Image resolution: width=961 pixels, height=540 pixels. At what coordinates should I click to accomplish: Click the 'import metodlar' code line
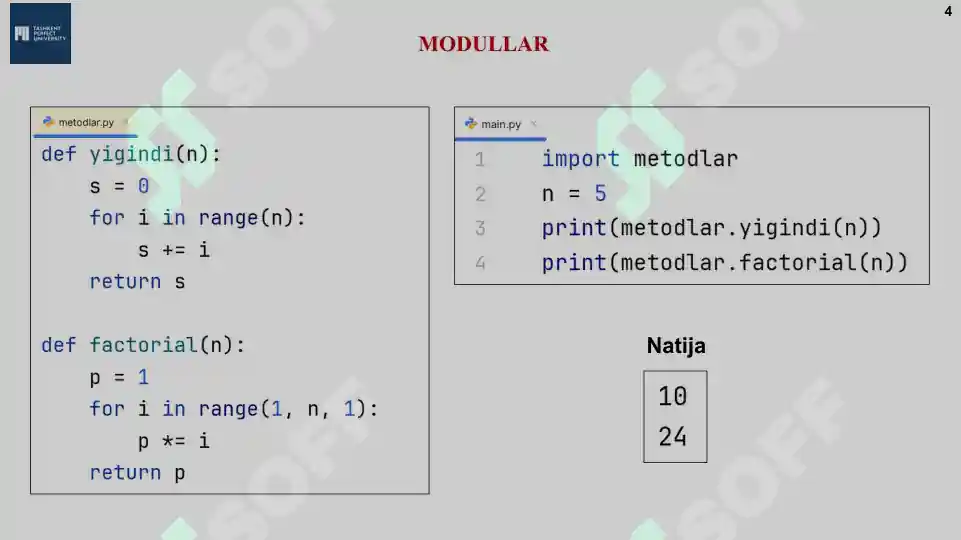(x=639, y=159)
